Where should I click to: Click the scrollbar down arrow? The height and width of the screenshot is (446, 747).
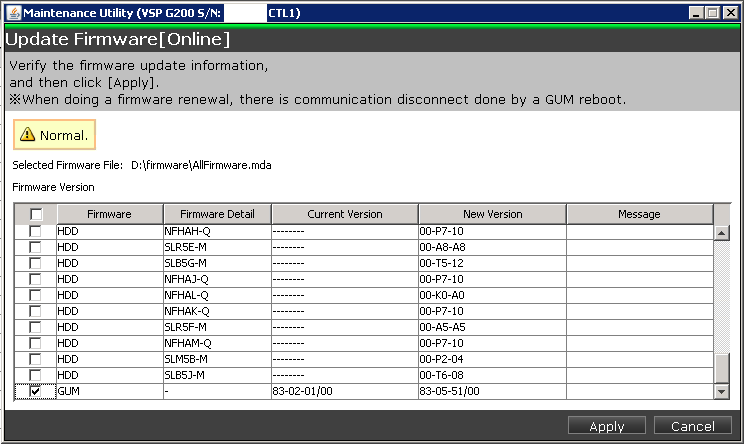[721, 392]
